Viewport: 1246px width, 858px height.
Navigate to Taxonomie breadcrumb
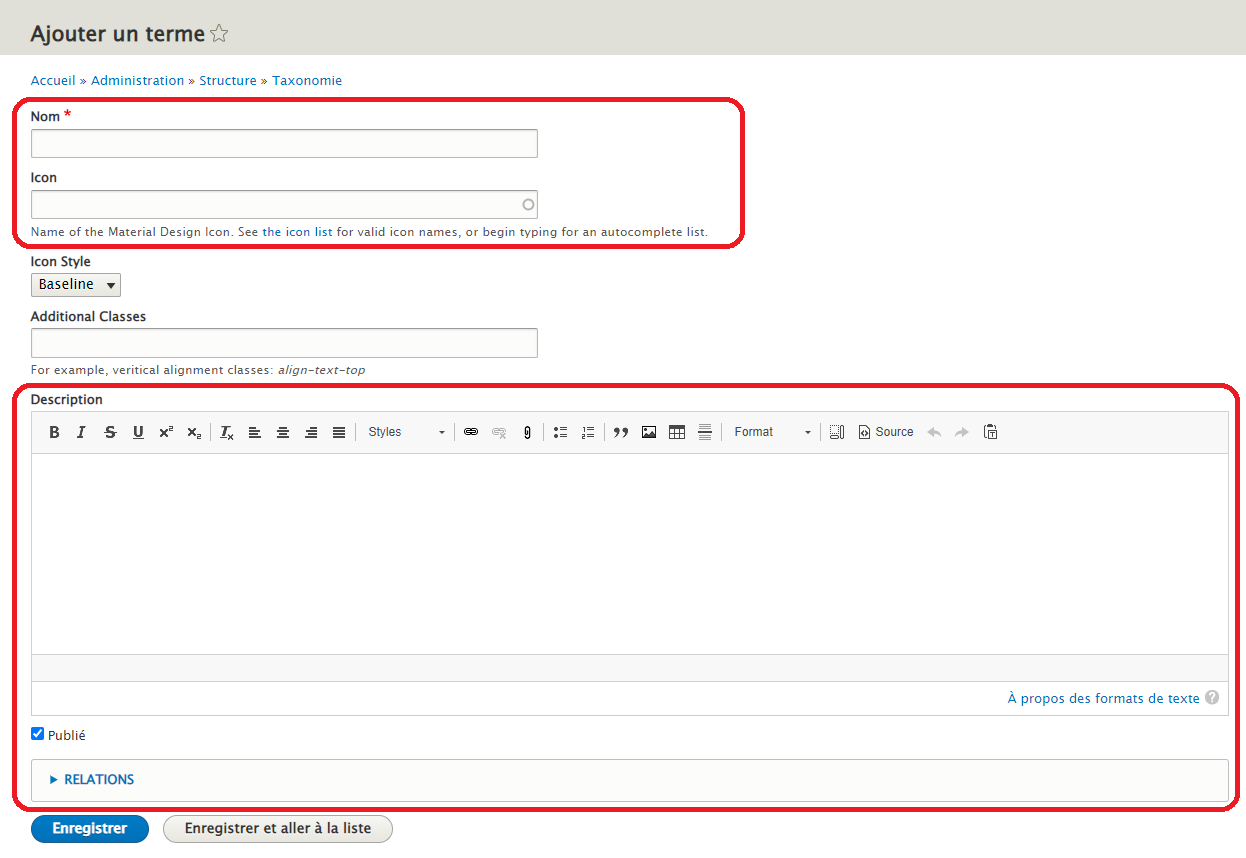pyautogui.click(x=307, y=80)
